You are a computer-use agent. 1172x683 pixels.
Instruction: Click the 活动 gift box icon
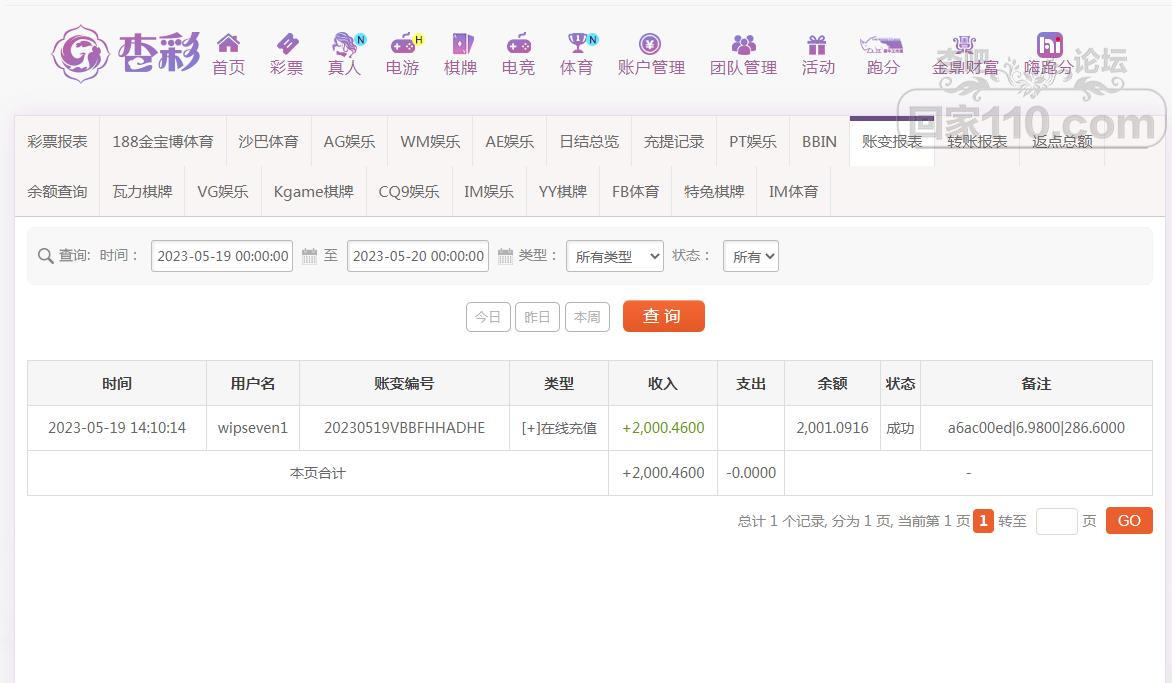point(817,44)
